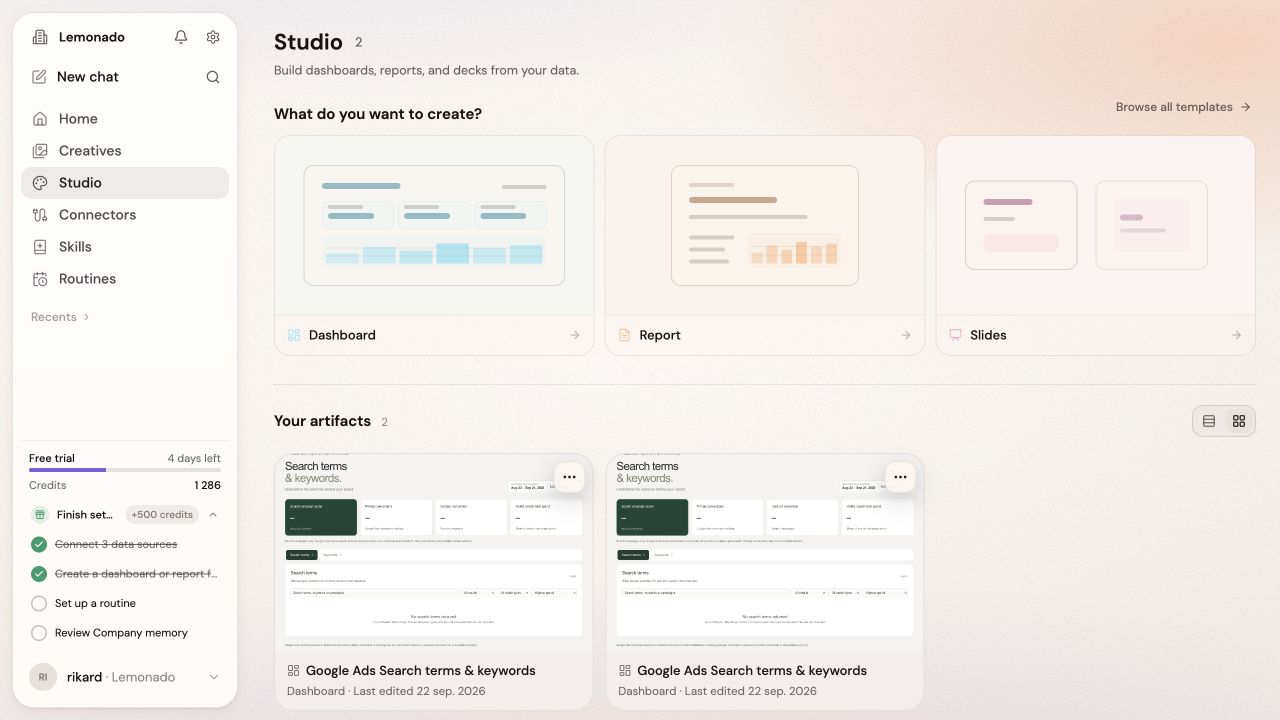1280x720 pixels.
Task: Switch artifacts to grid view
Action: [1239, 421]
